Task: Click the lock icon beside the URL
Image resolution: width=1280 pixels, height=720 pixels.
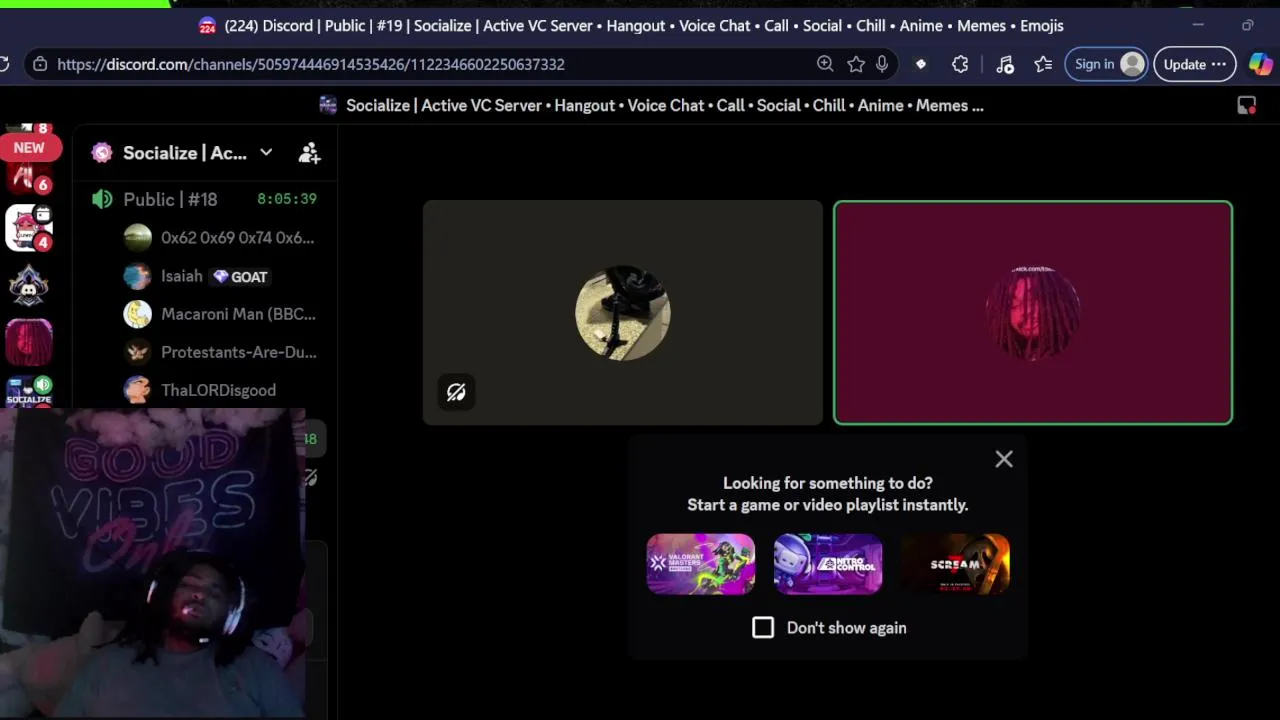Action: click(39, 64)
